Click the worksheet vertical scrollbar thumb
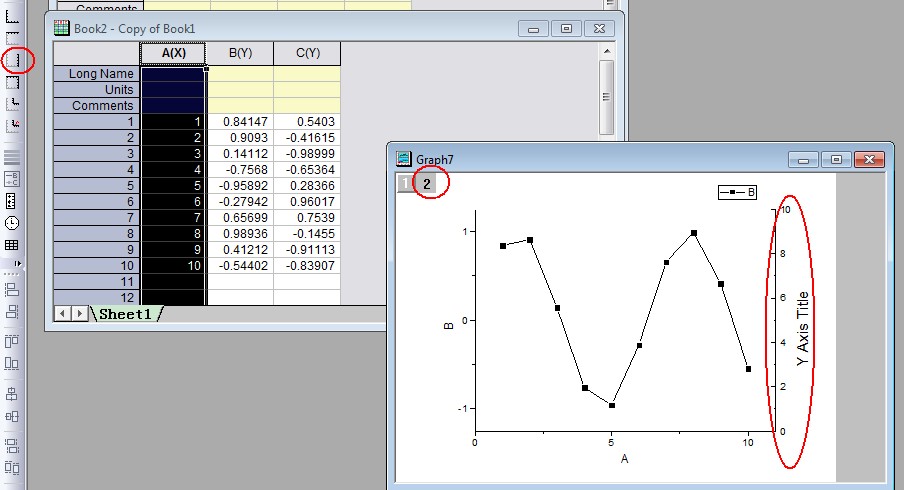 (606, 96)
